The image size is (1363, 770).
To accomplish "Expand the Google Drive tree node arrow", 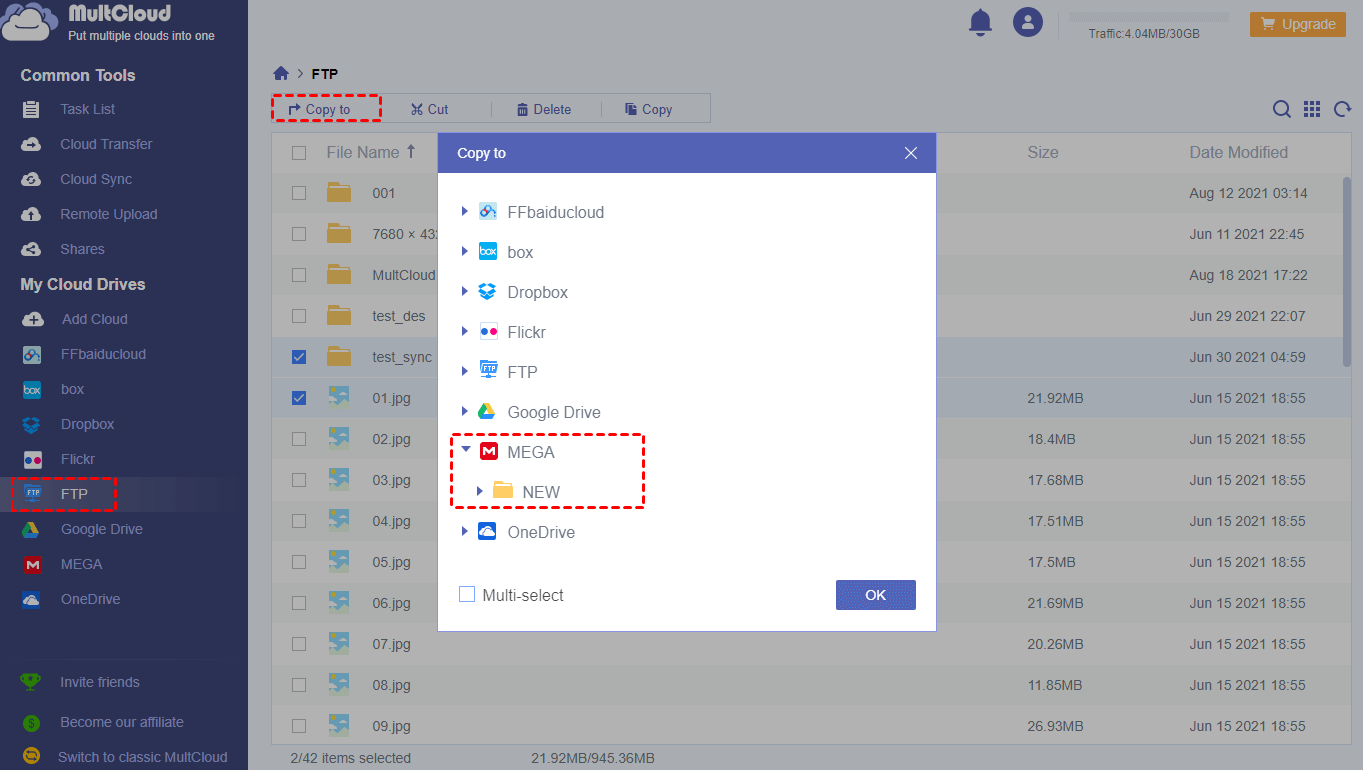I will [x=464, y=411].
